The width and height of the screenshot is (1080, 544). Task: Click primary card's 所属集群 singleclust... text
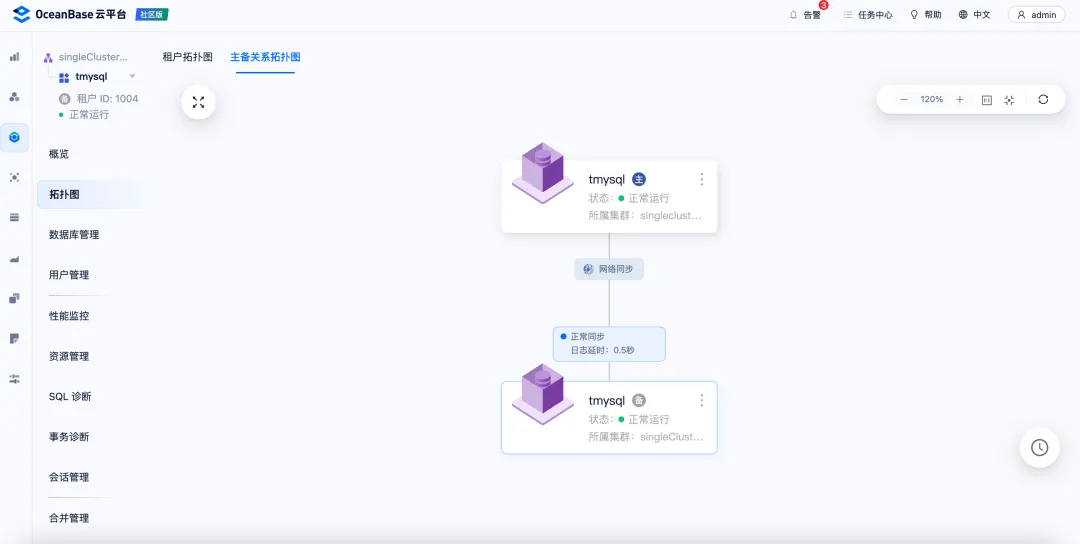(x=645, y=216)
